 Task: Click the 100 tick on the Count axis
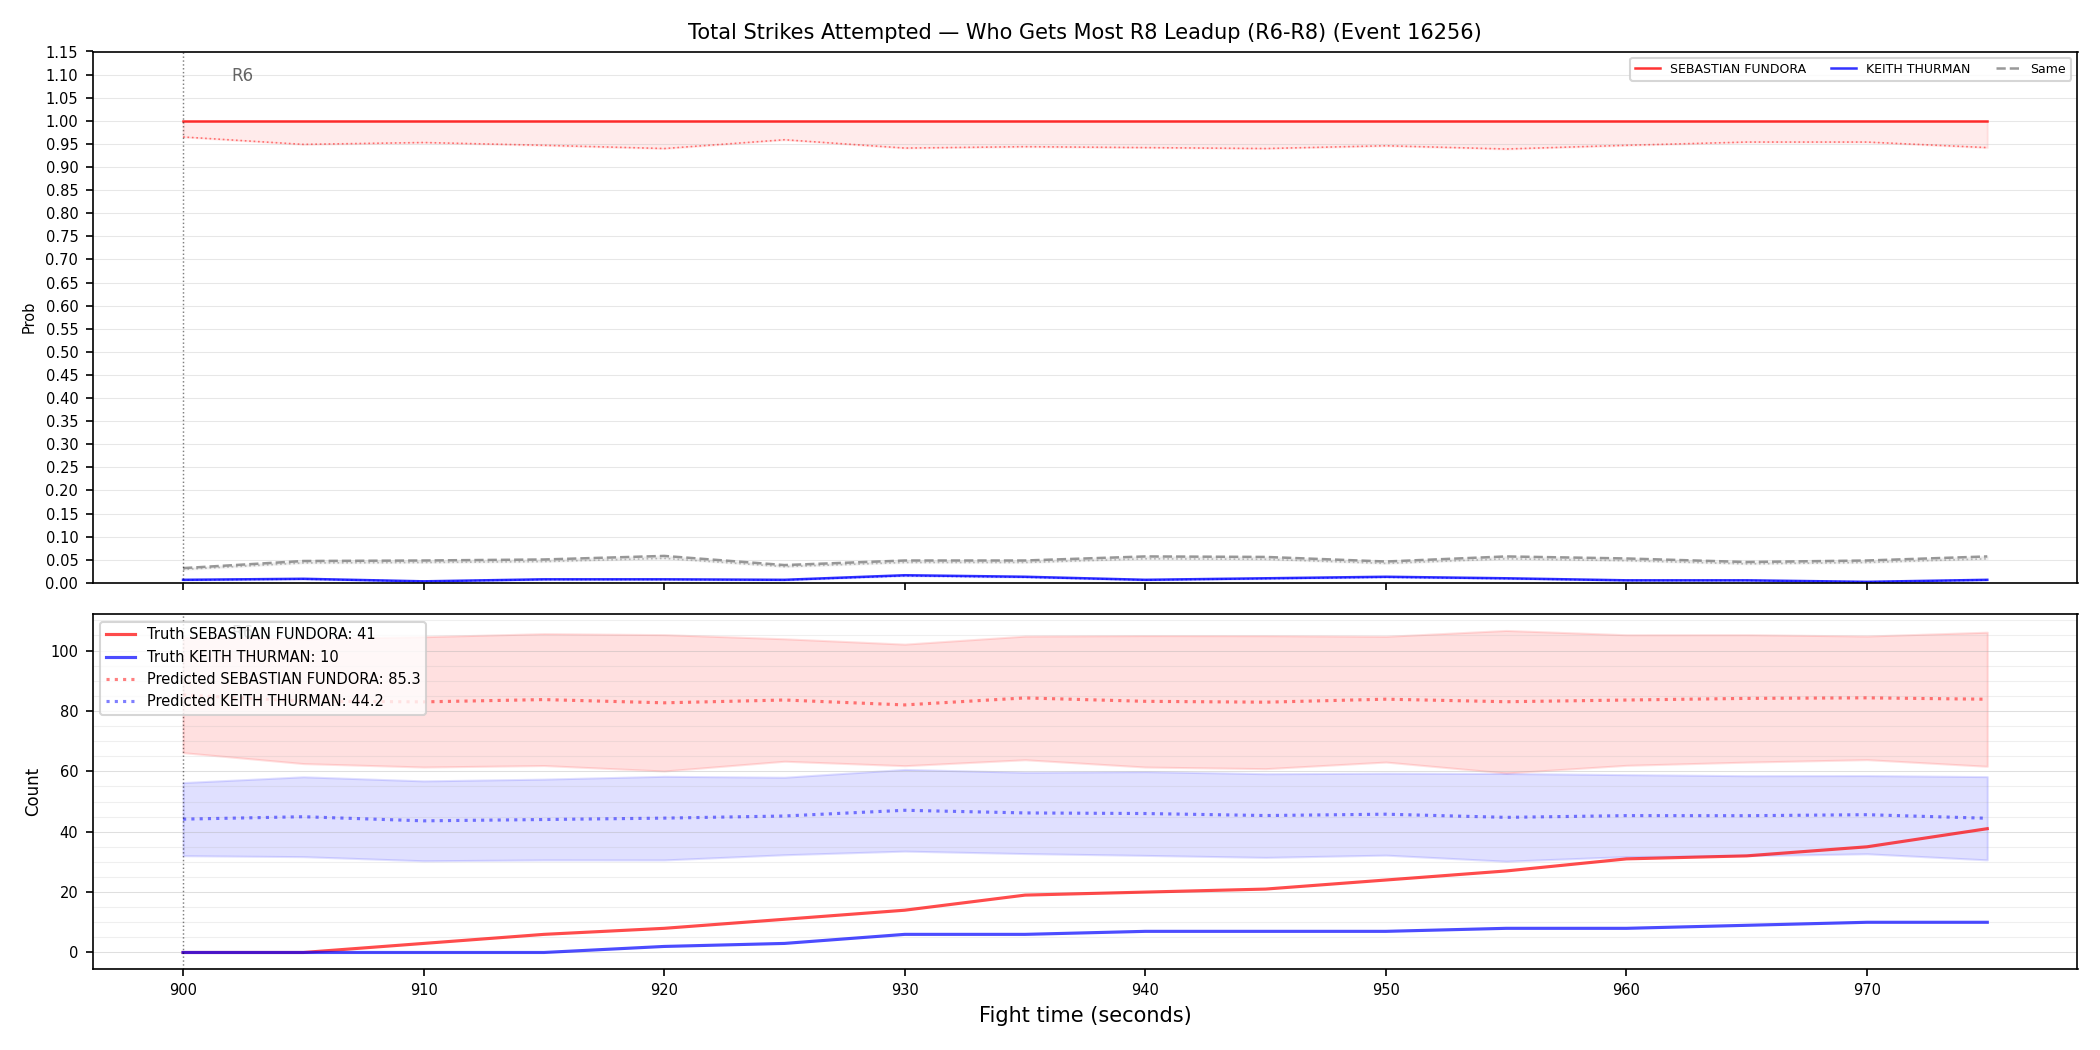[x=65, y=651]
